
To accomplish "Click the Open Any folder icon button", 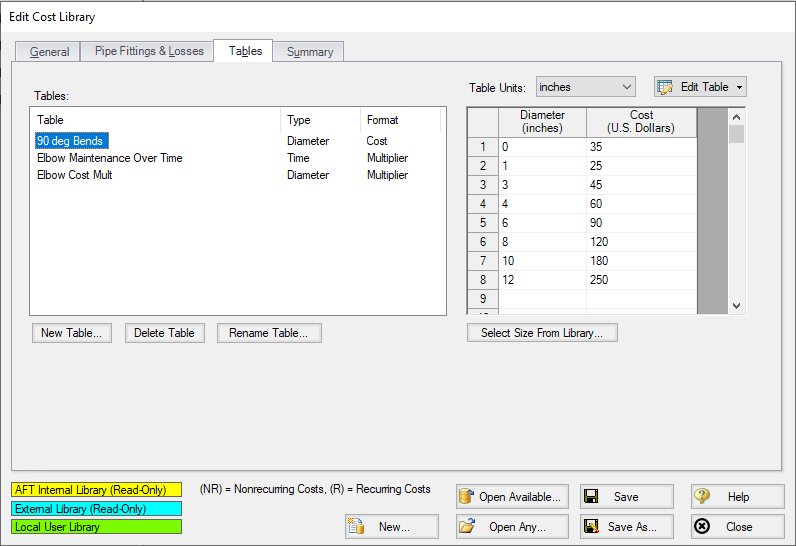I will point(466,527).
